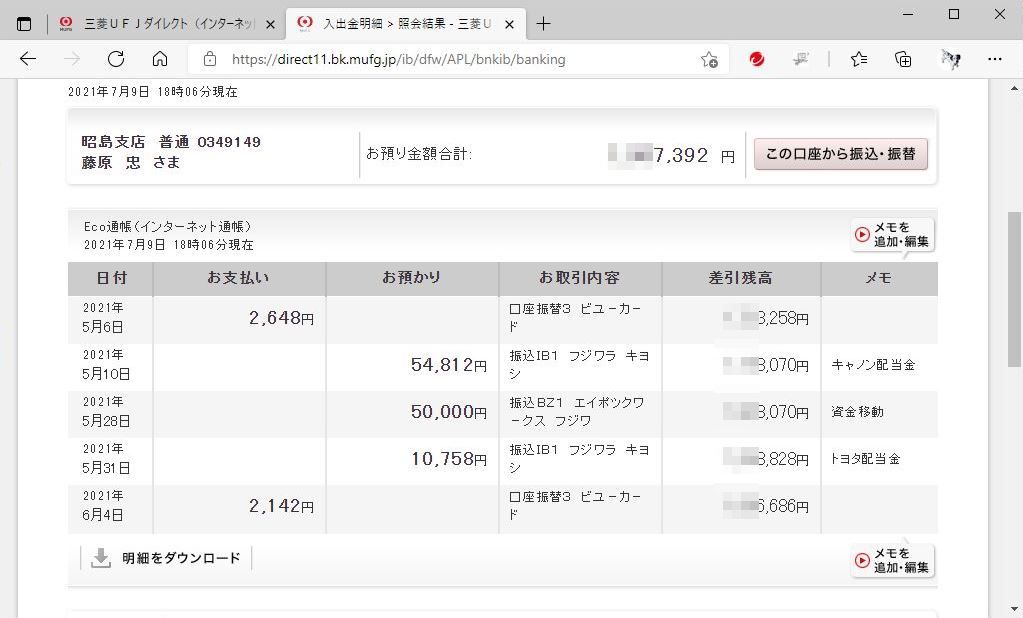Click the お支払い column header
This screenshot has width=1023, height=618.
point(239,279)
